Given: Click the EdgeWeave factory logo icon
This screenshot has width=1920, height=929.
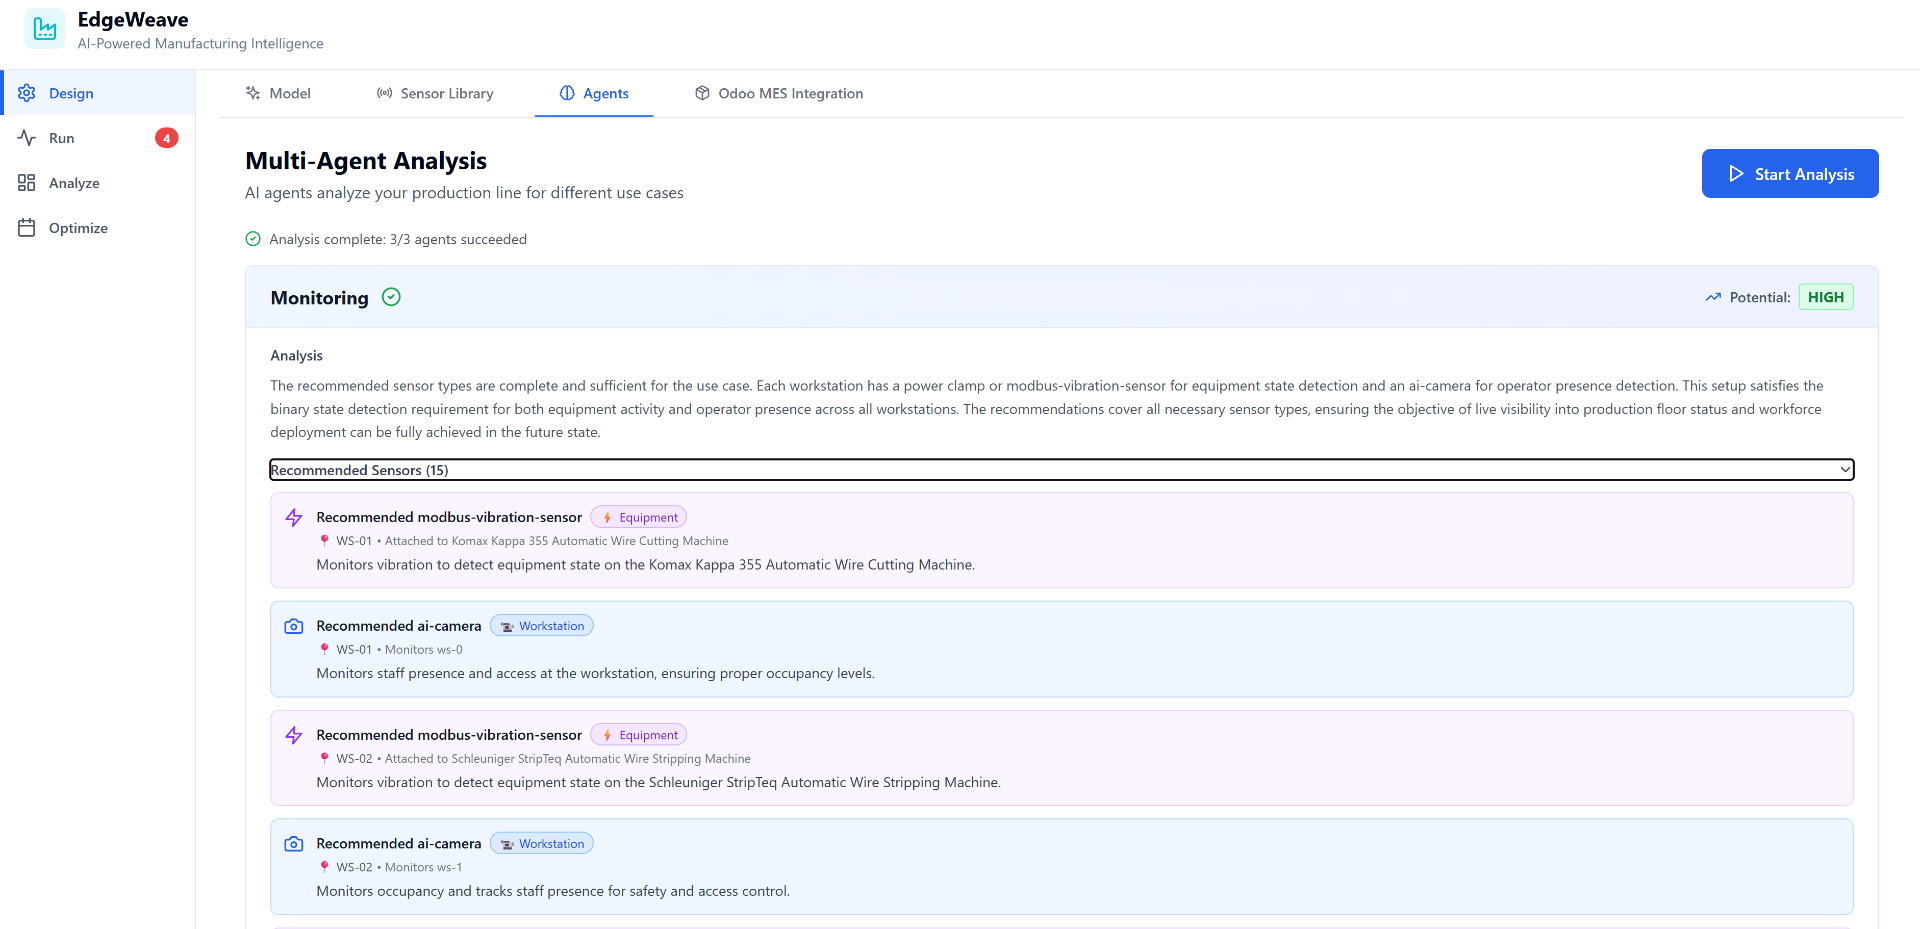Looking at the screenshot, I should 45,29.
